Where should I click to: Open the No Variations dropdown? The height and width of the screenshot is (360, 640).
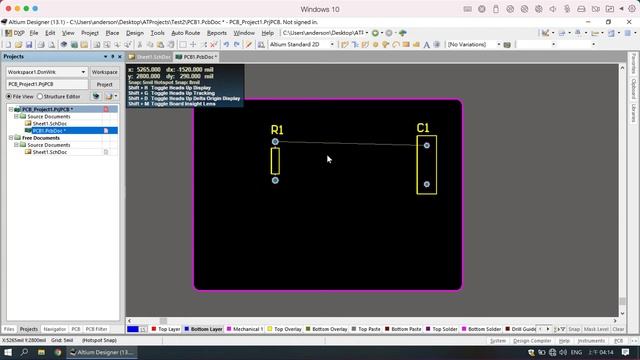pos(499,44)
